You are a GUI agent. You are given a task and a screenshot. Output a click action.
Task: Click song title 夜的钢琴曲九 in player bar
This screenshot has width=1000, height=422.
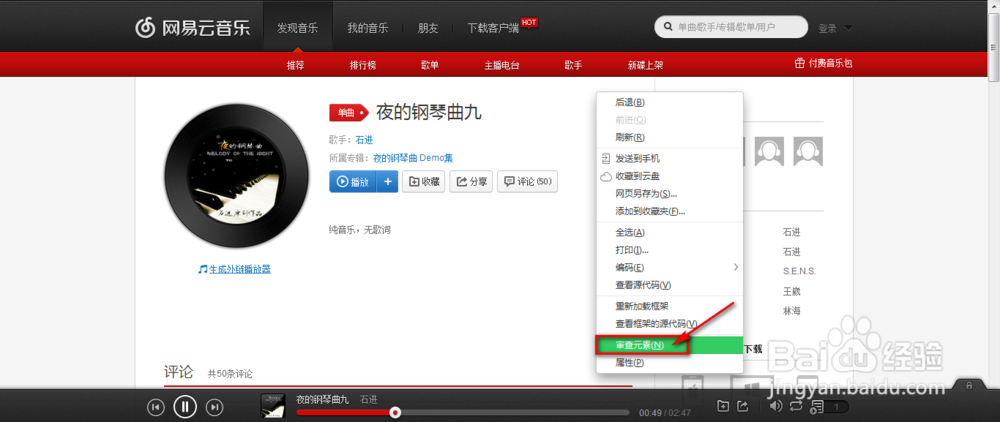(x=323, y=400)
